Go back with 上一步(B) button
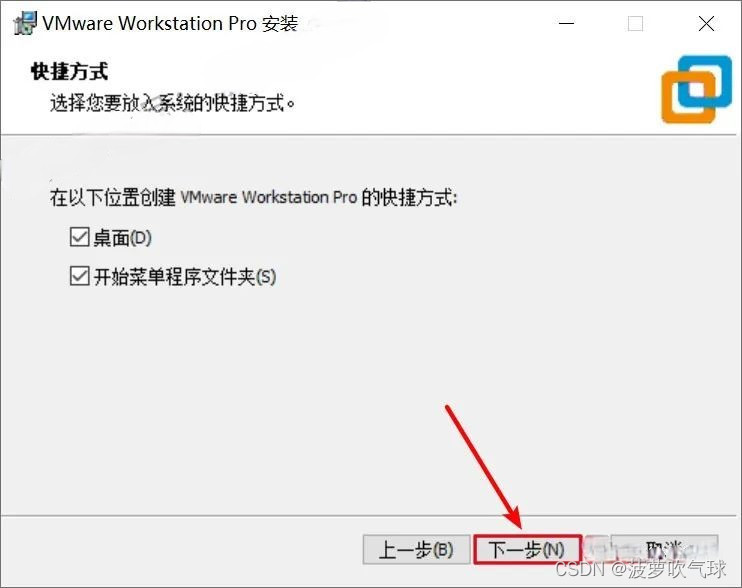 (416, 550)
